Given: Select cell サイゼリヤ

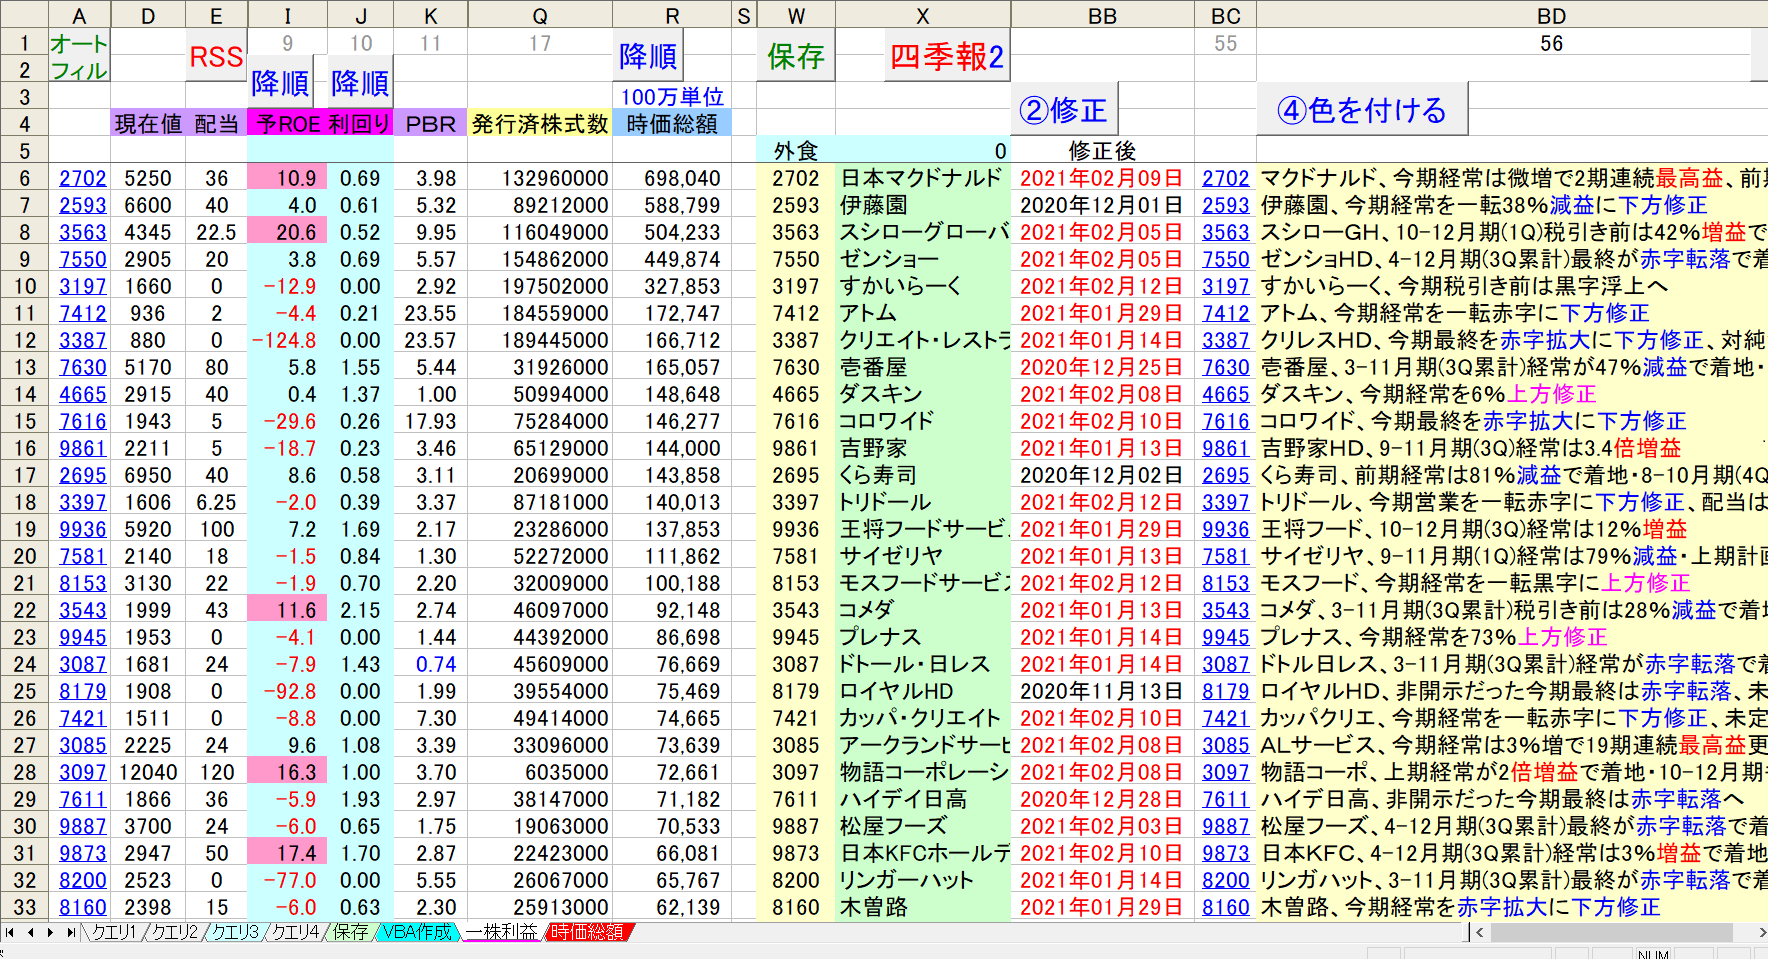Looking at the screenshot, I should [922, 556].
